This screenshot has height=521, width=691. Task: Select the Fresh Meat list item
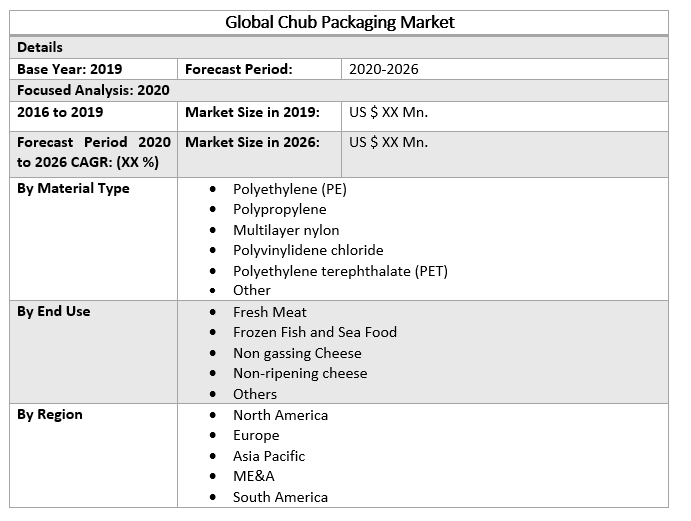tap(270, 312)
